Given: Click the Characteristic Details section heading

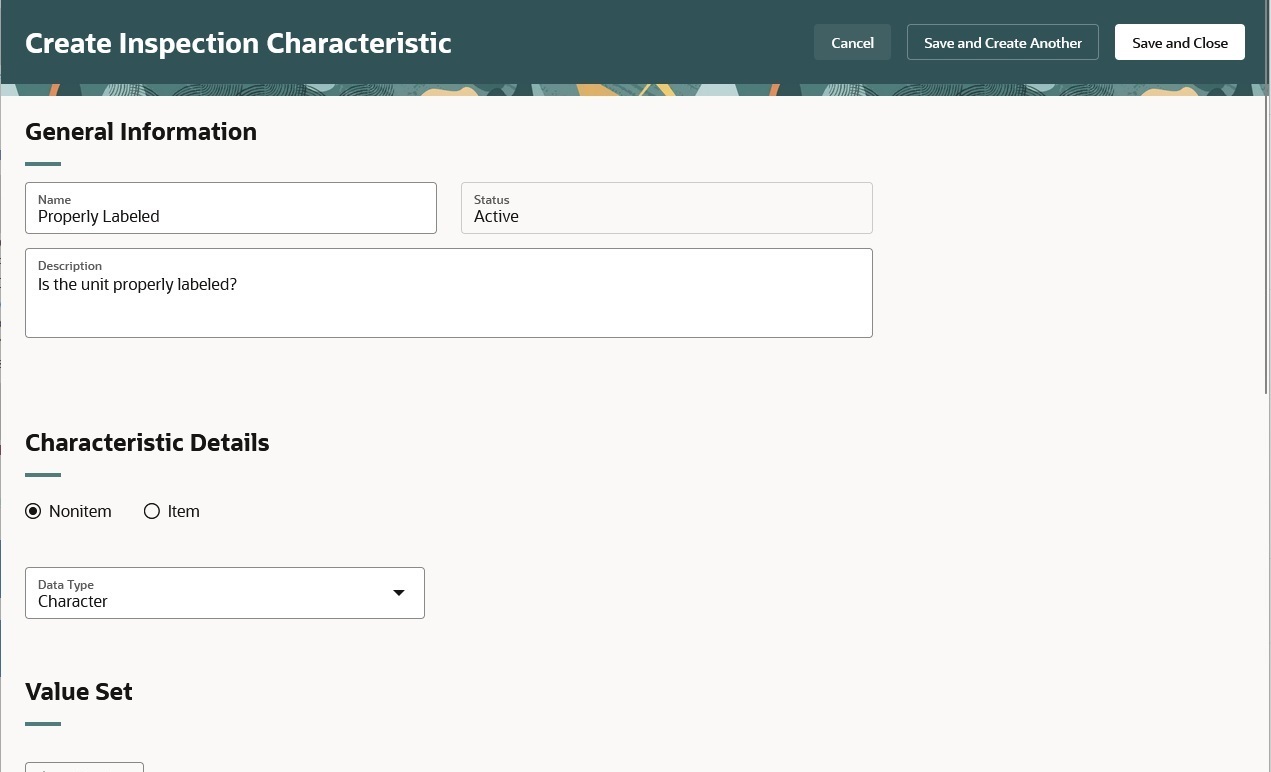Looking at the screenshot, I should coord(147,442).
